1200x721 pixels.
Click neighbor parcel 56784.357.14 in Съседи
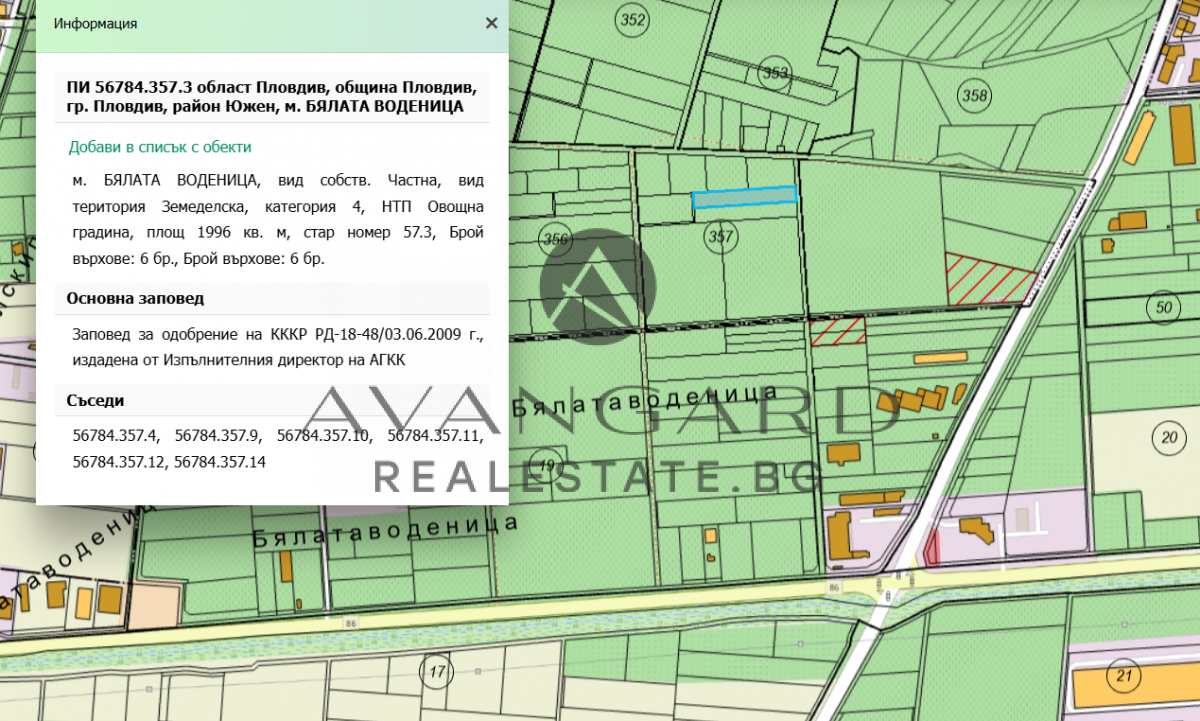pos(220,462)
